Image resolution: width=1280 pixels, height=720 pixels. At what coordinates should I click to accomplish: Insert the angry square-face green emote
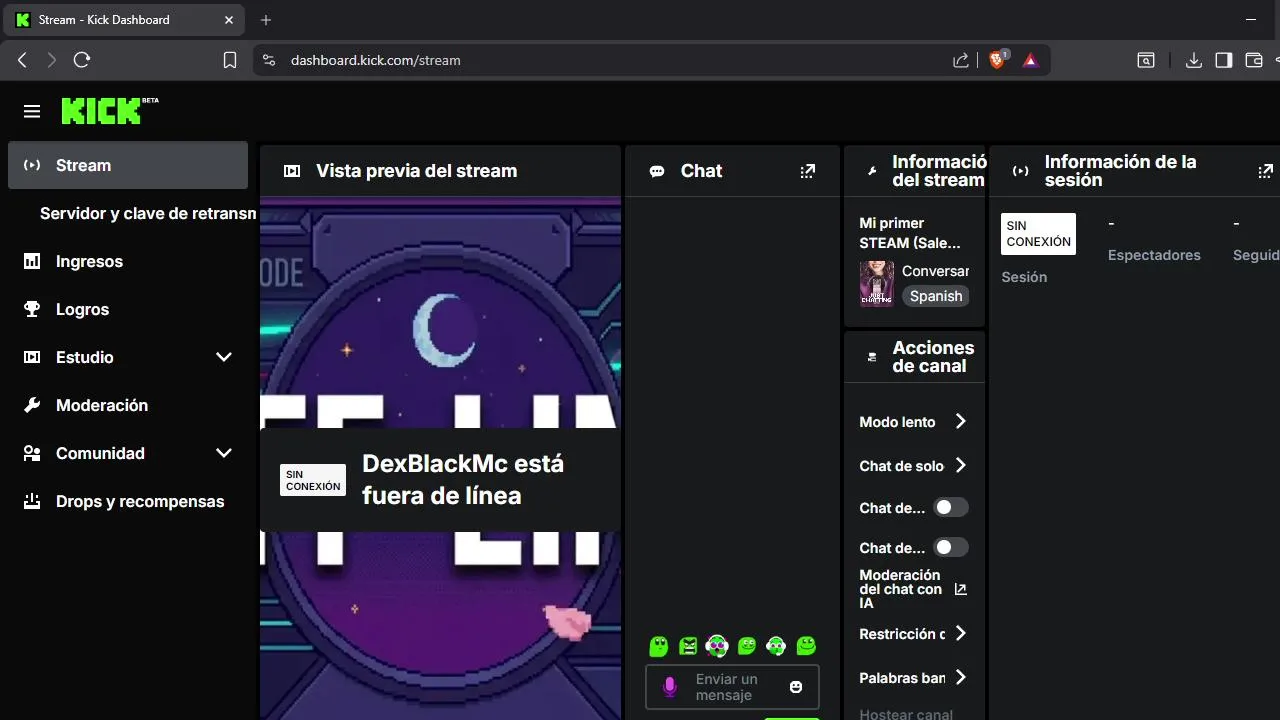pyautogui.click(x=688, y=646)
